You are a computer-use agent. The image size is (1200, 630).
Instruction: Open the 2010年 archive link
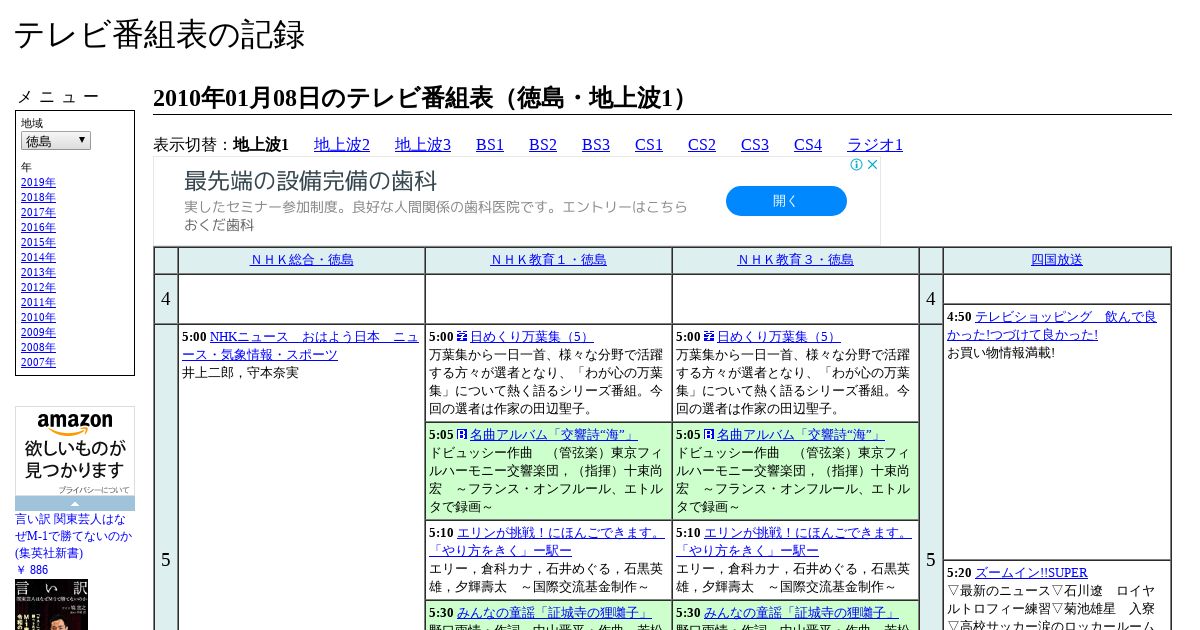tap(38, 318)
